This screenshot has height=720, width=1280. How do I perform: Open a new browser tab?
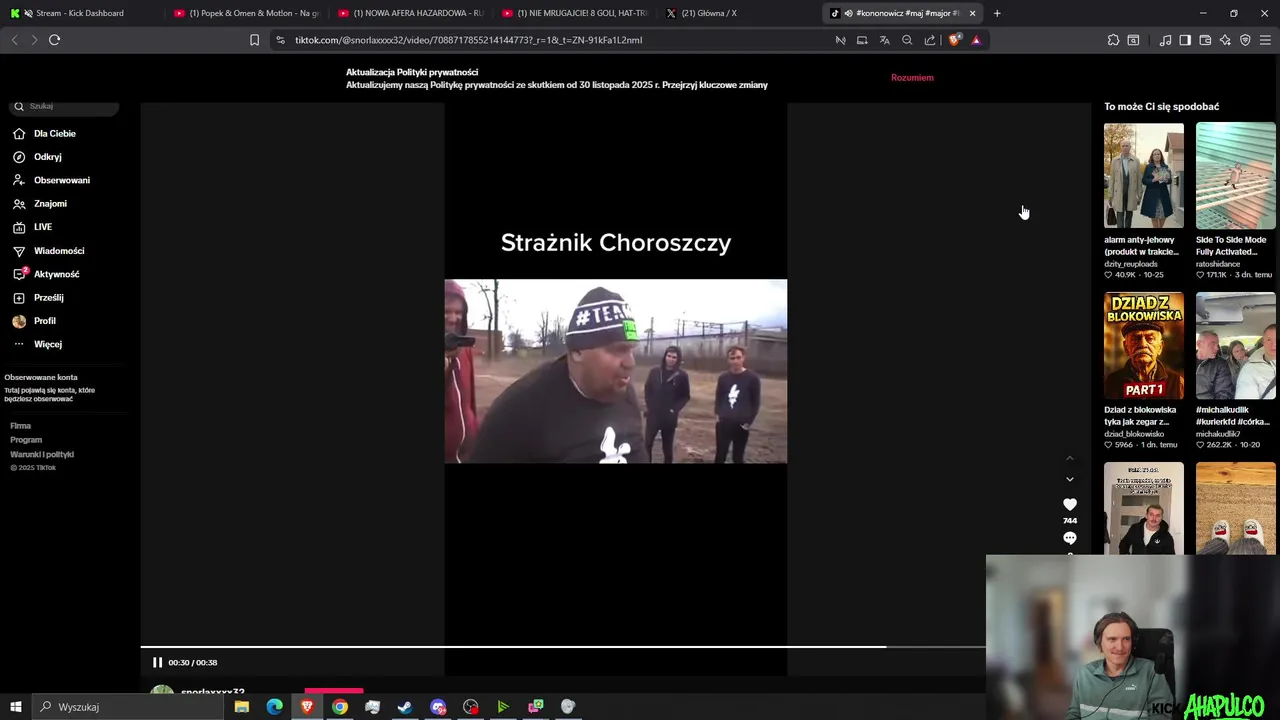click(997, 13)
